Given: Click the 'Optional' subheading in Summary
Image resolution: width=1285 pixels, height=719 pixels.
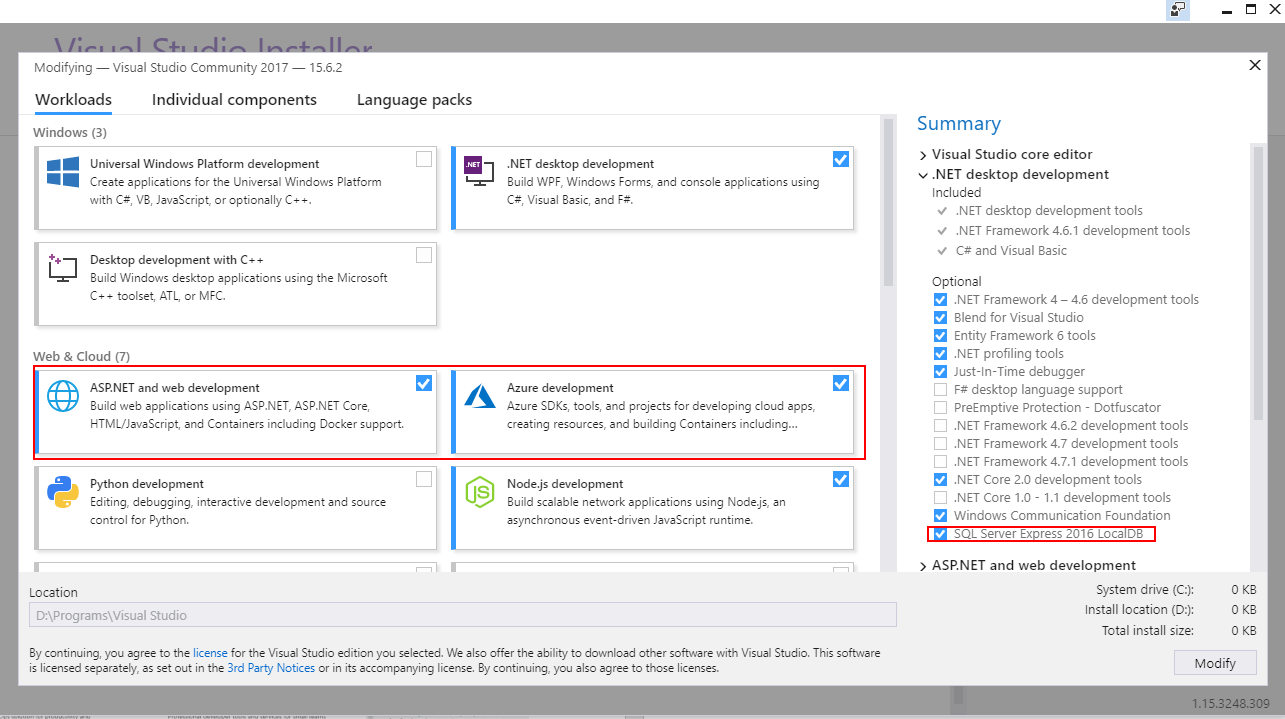Looking at the screenshot, I should [957, 282].
